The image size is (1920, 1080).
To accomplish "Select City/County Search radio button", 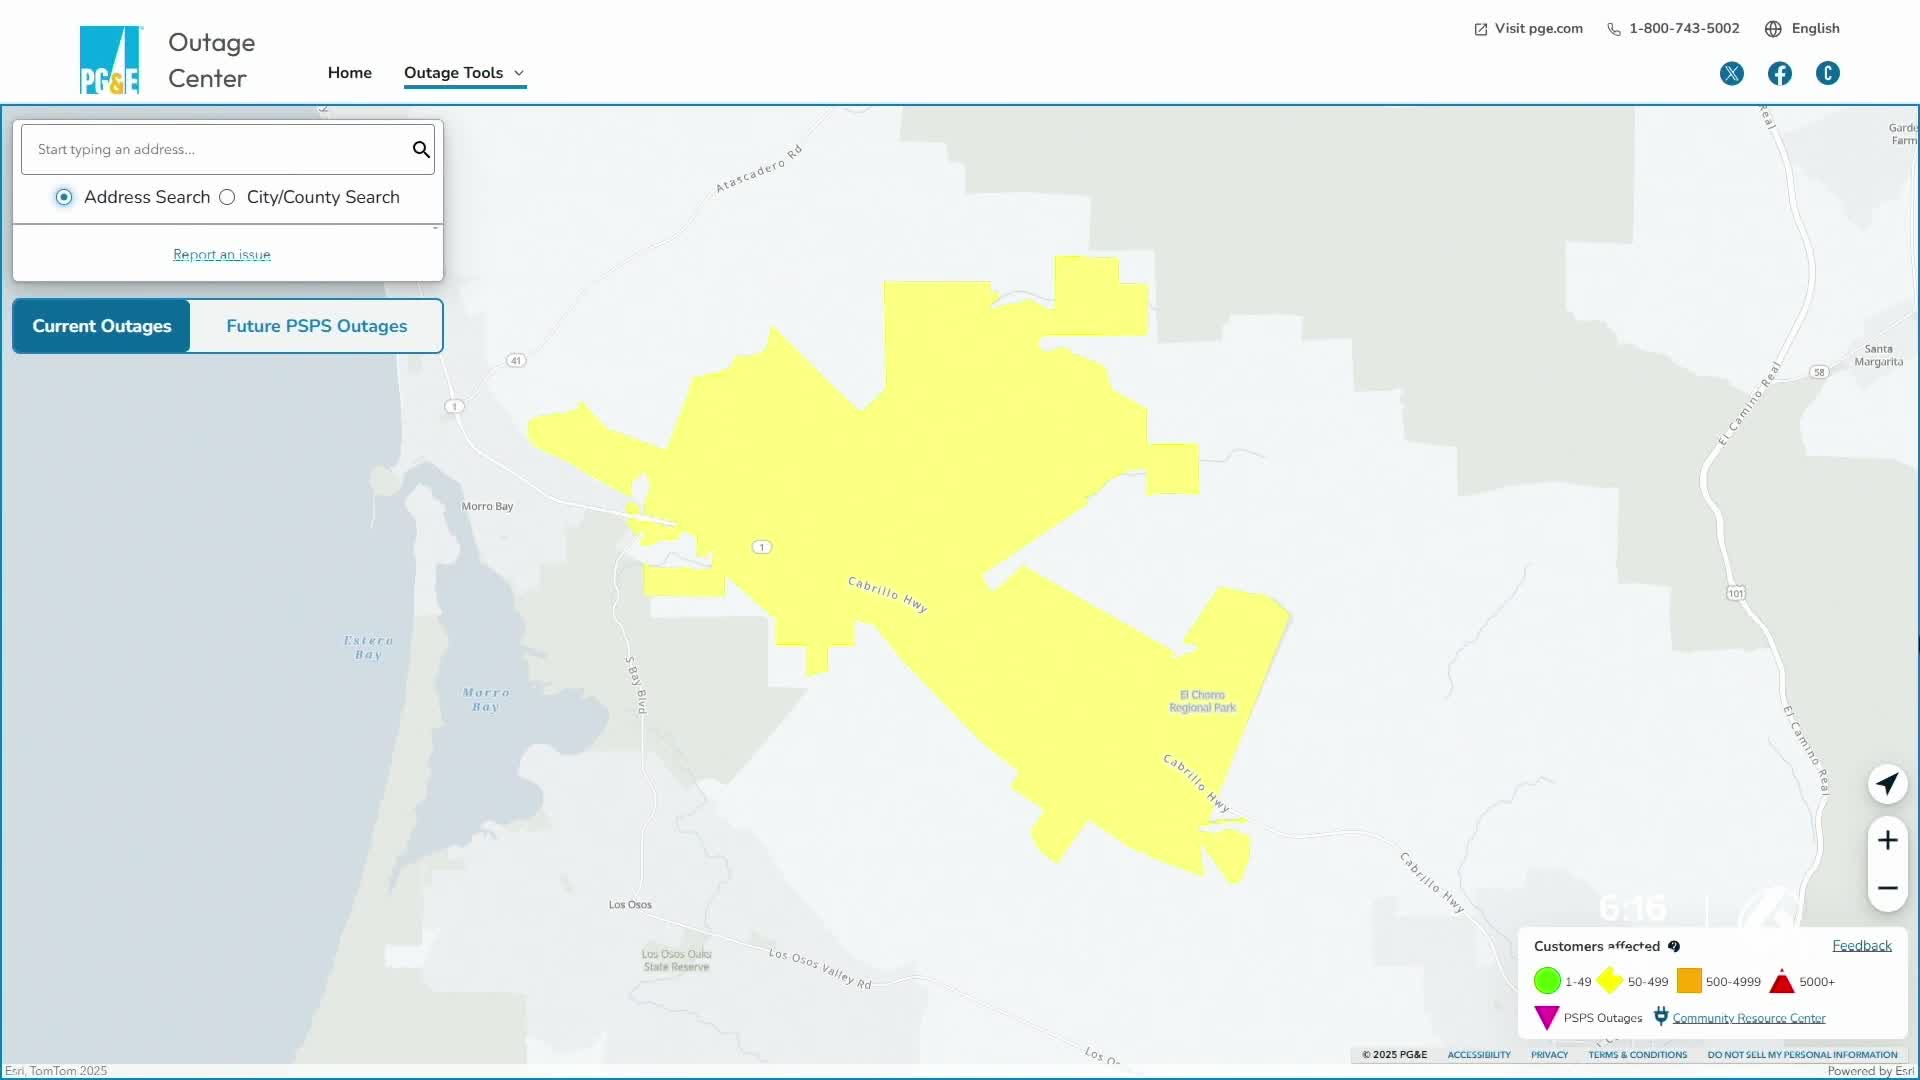I will click(x=227, y=197).
